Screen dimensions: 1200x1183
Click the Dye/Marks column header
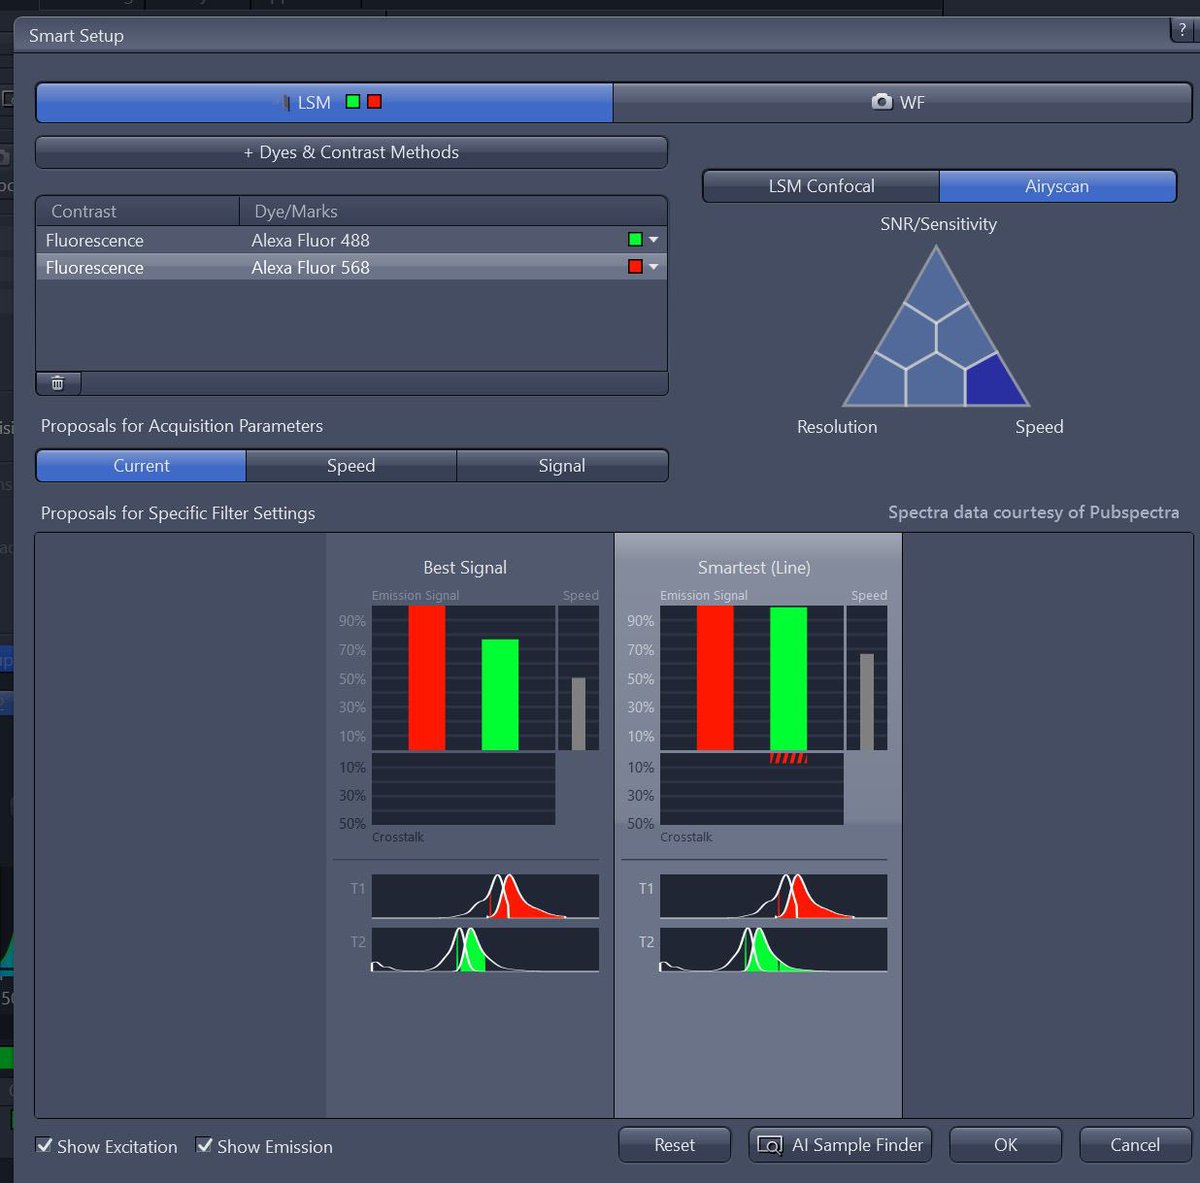click(x=453, y=211)
